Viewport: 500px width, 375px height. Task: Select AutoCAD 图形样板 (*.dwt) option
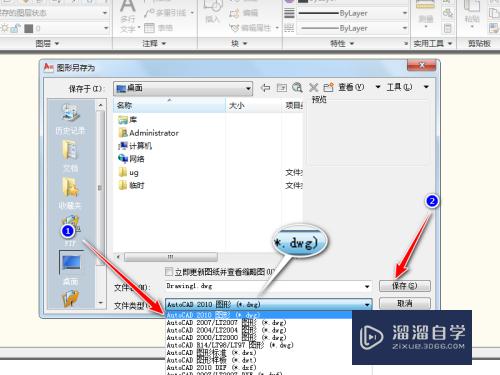[x=211, y=360]
